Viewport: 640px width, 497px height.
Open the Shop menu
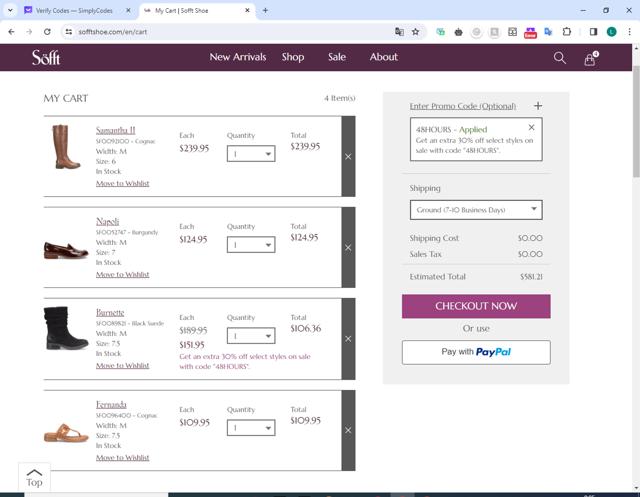[x=293, y=57]
